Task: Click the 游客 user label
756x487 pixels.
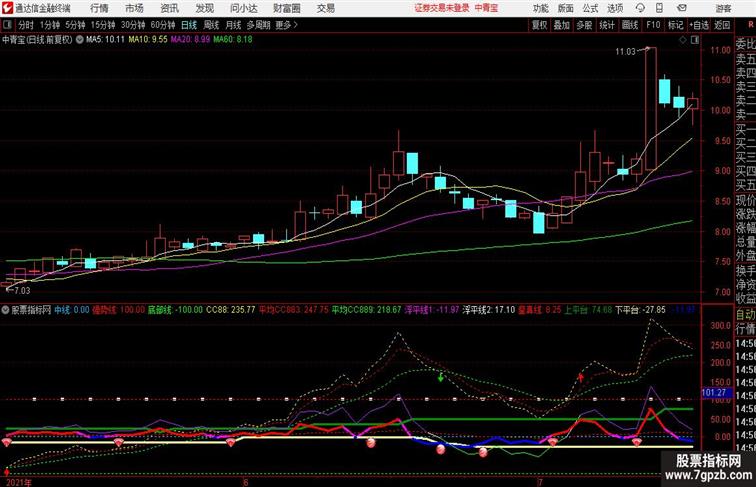Action: (x=723, y=8)
